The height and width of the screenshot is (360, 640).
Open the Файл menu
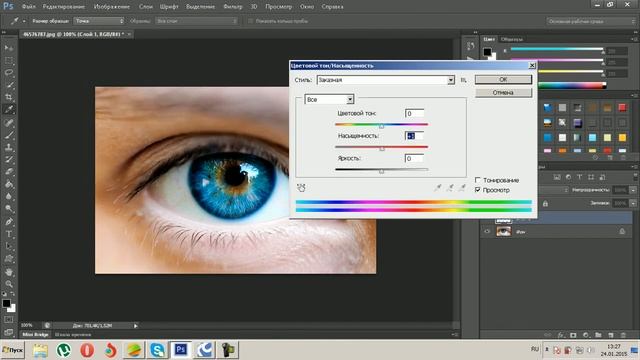pos(29,7)
